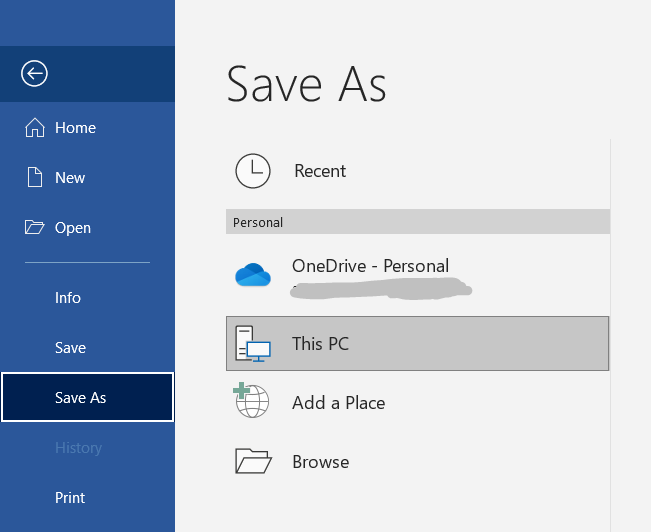
Task: Select the New label in sidebar
Action: [70, 178]
